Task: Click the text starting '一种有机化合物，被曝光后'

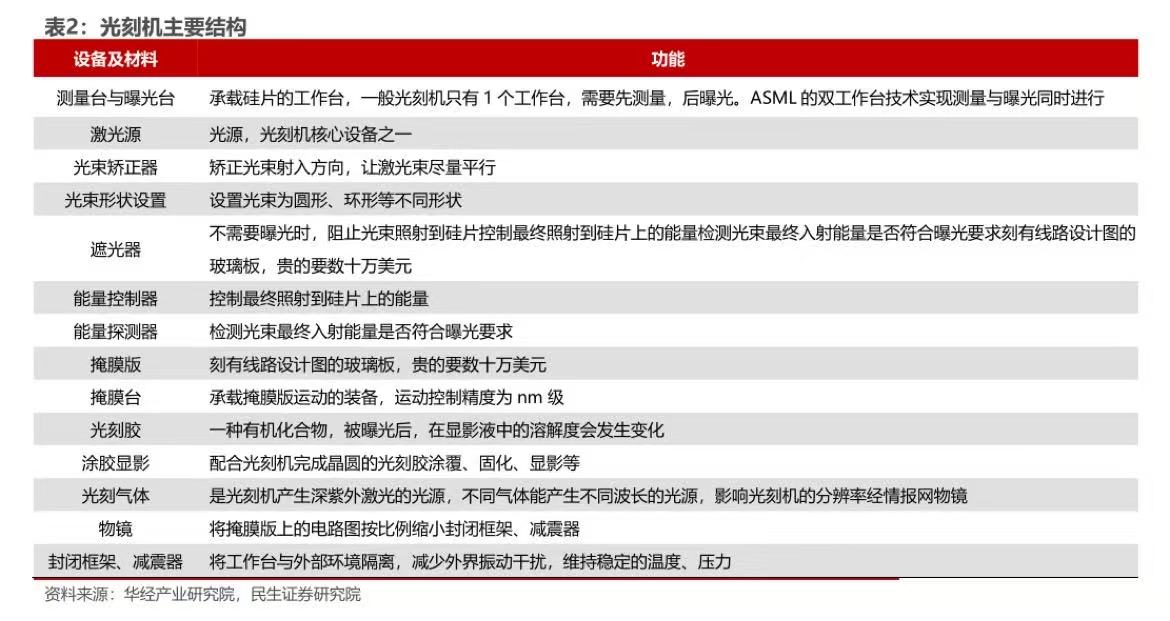Action: pyautogui.click(x=437, y=430)
